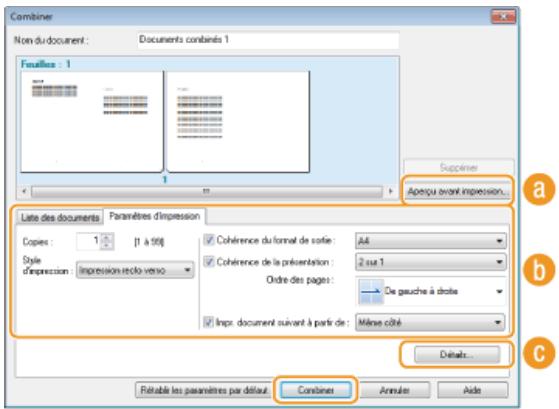This screenshot has width=559, height=409.
Task: Click the Ordre des pages label
Action: 300,280
